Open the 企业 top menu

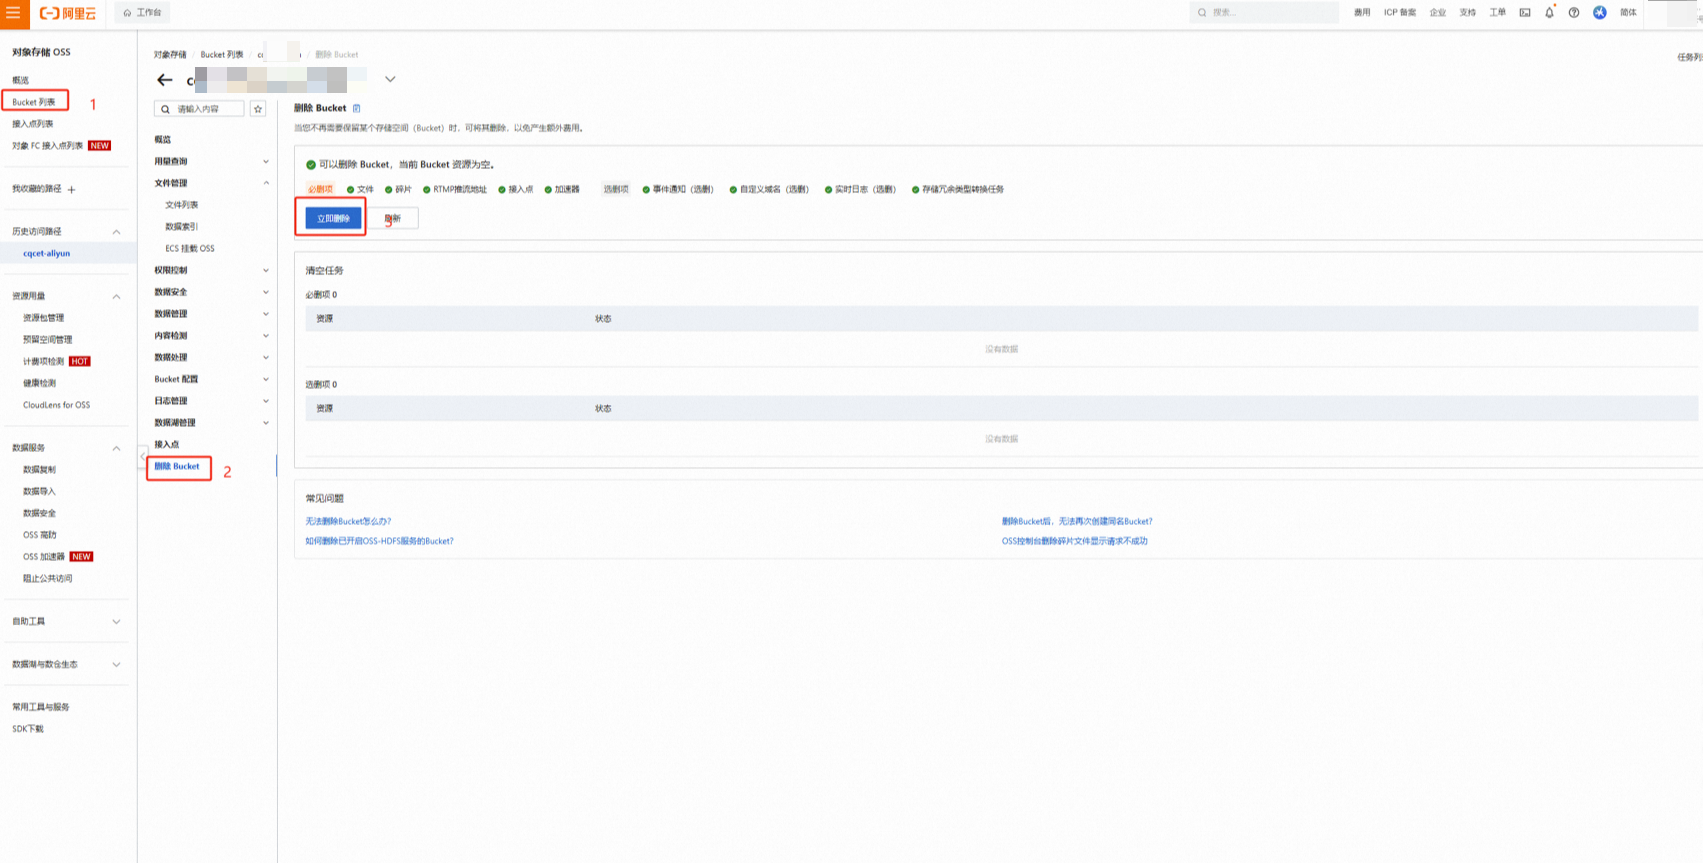point(1438,13)
